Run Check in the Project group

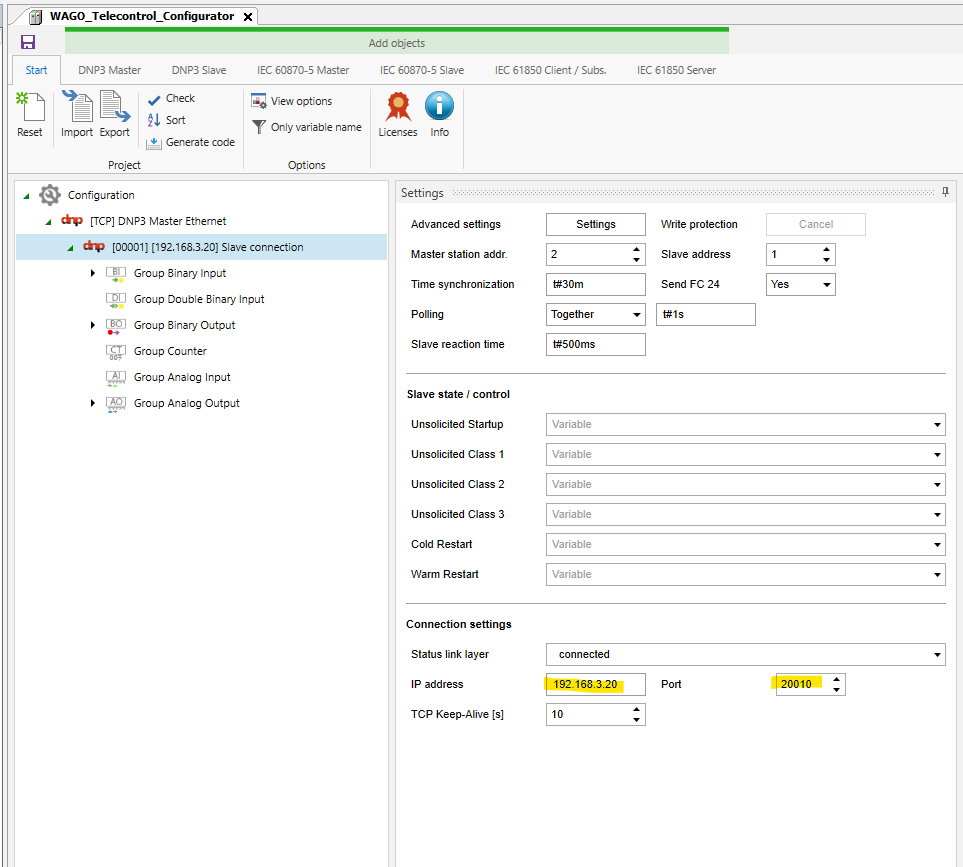(x=171, y=98)
